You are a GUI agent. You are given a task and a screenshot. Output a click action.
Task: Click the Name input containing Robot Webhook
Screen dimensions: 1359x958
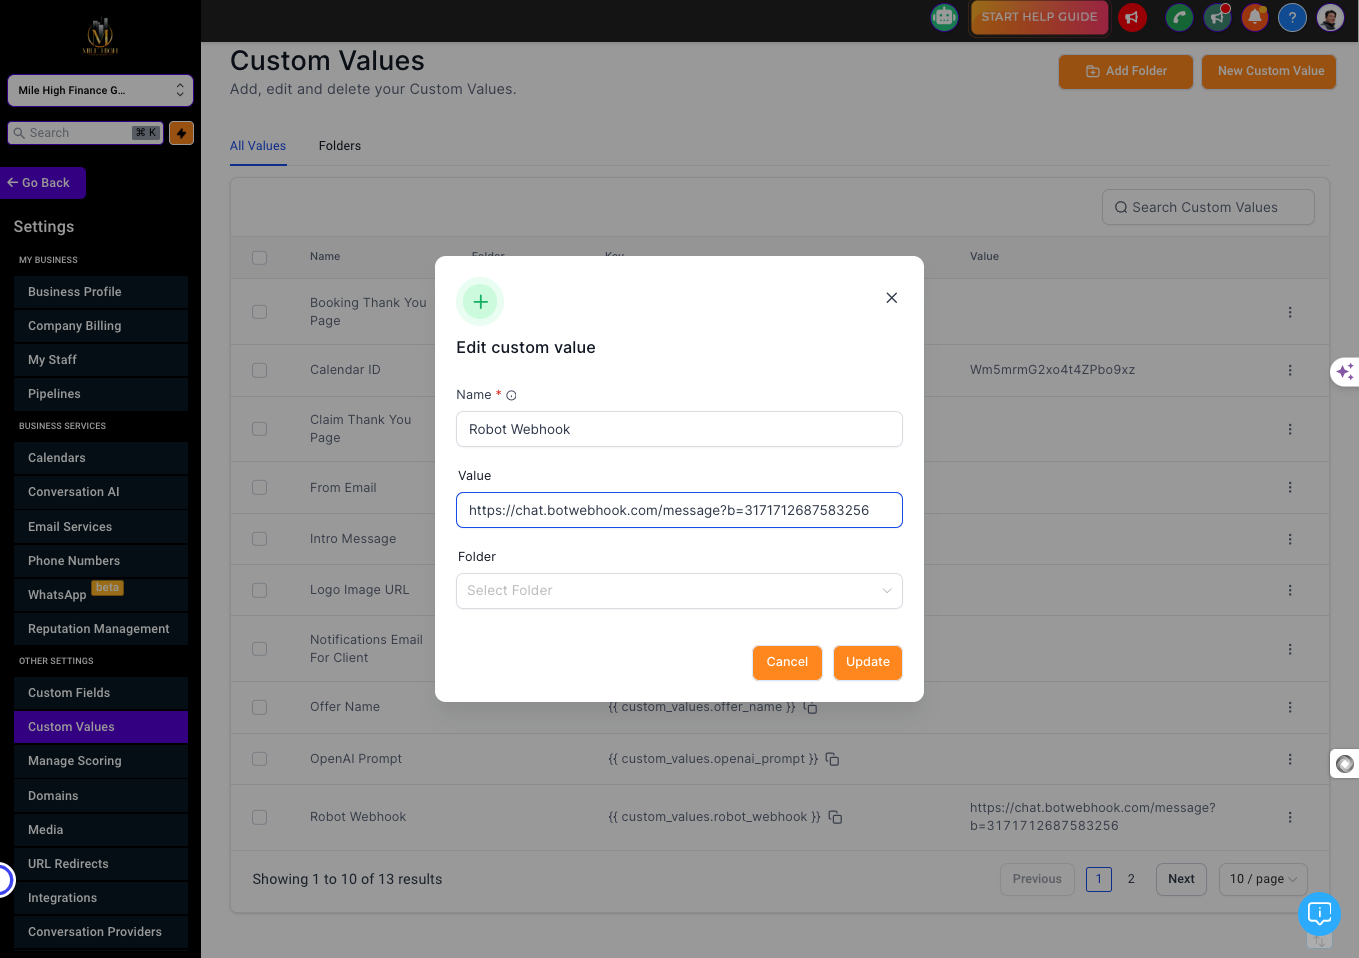click(x=679, y=429)
